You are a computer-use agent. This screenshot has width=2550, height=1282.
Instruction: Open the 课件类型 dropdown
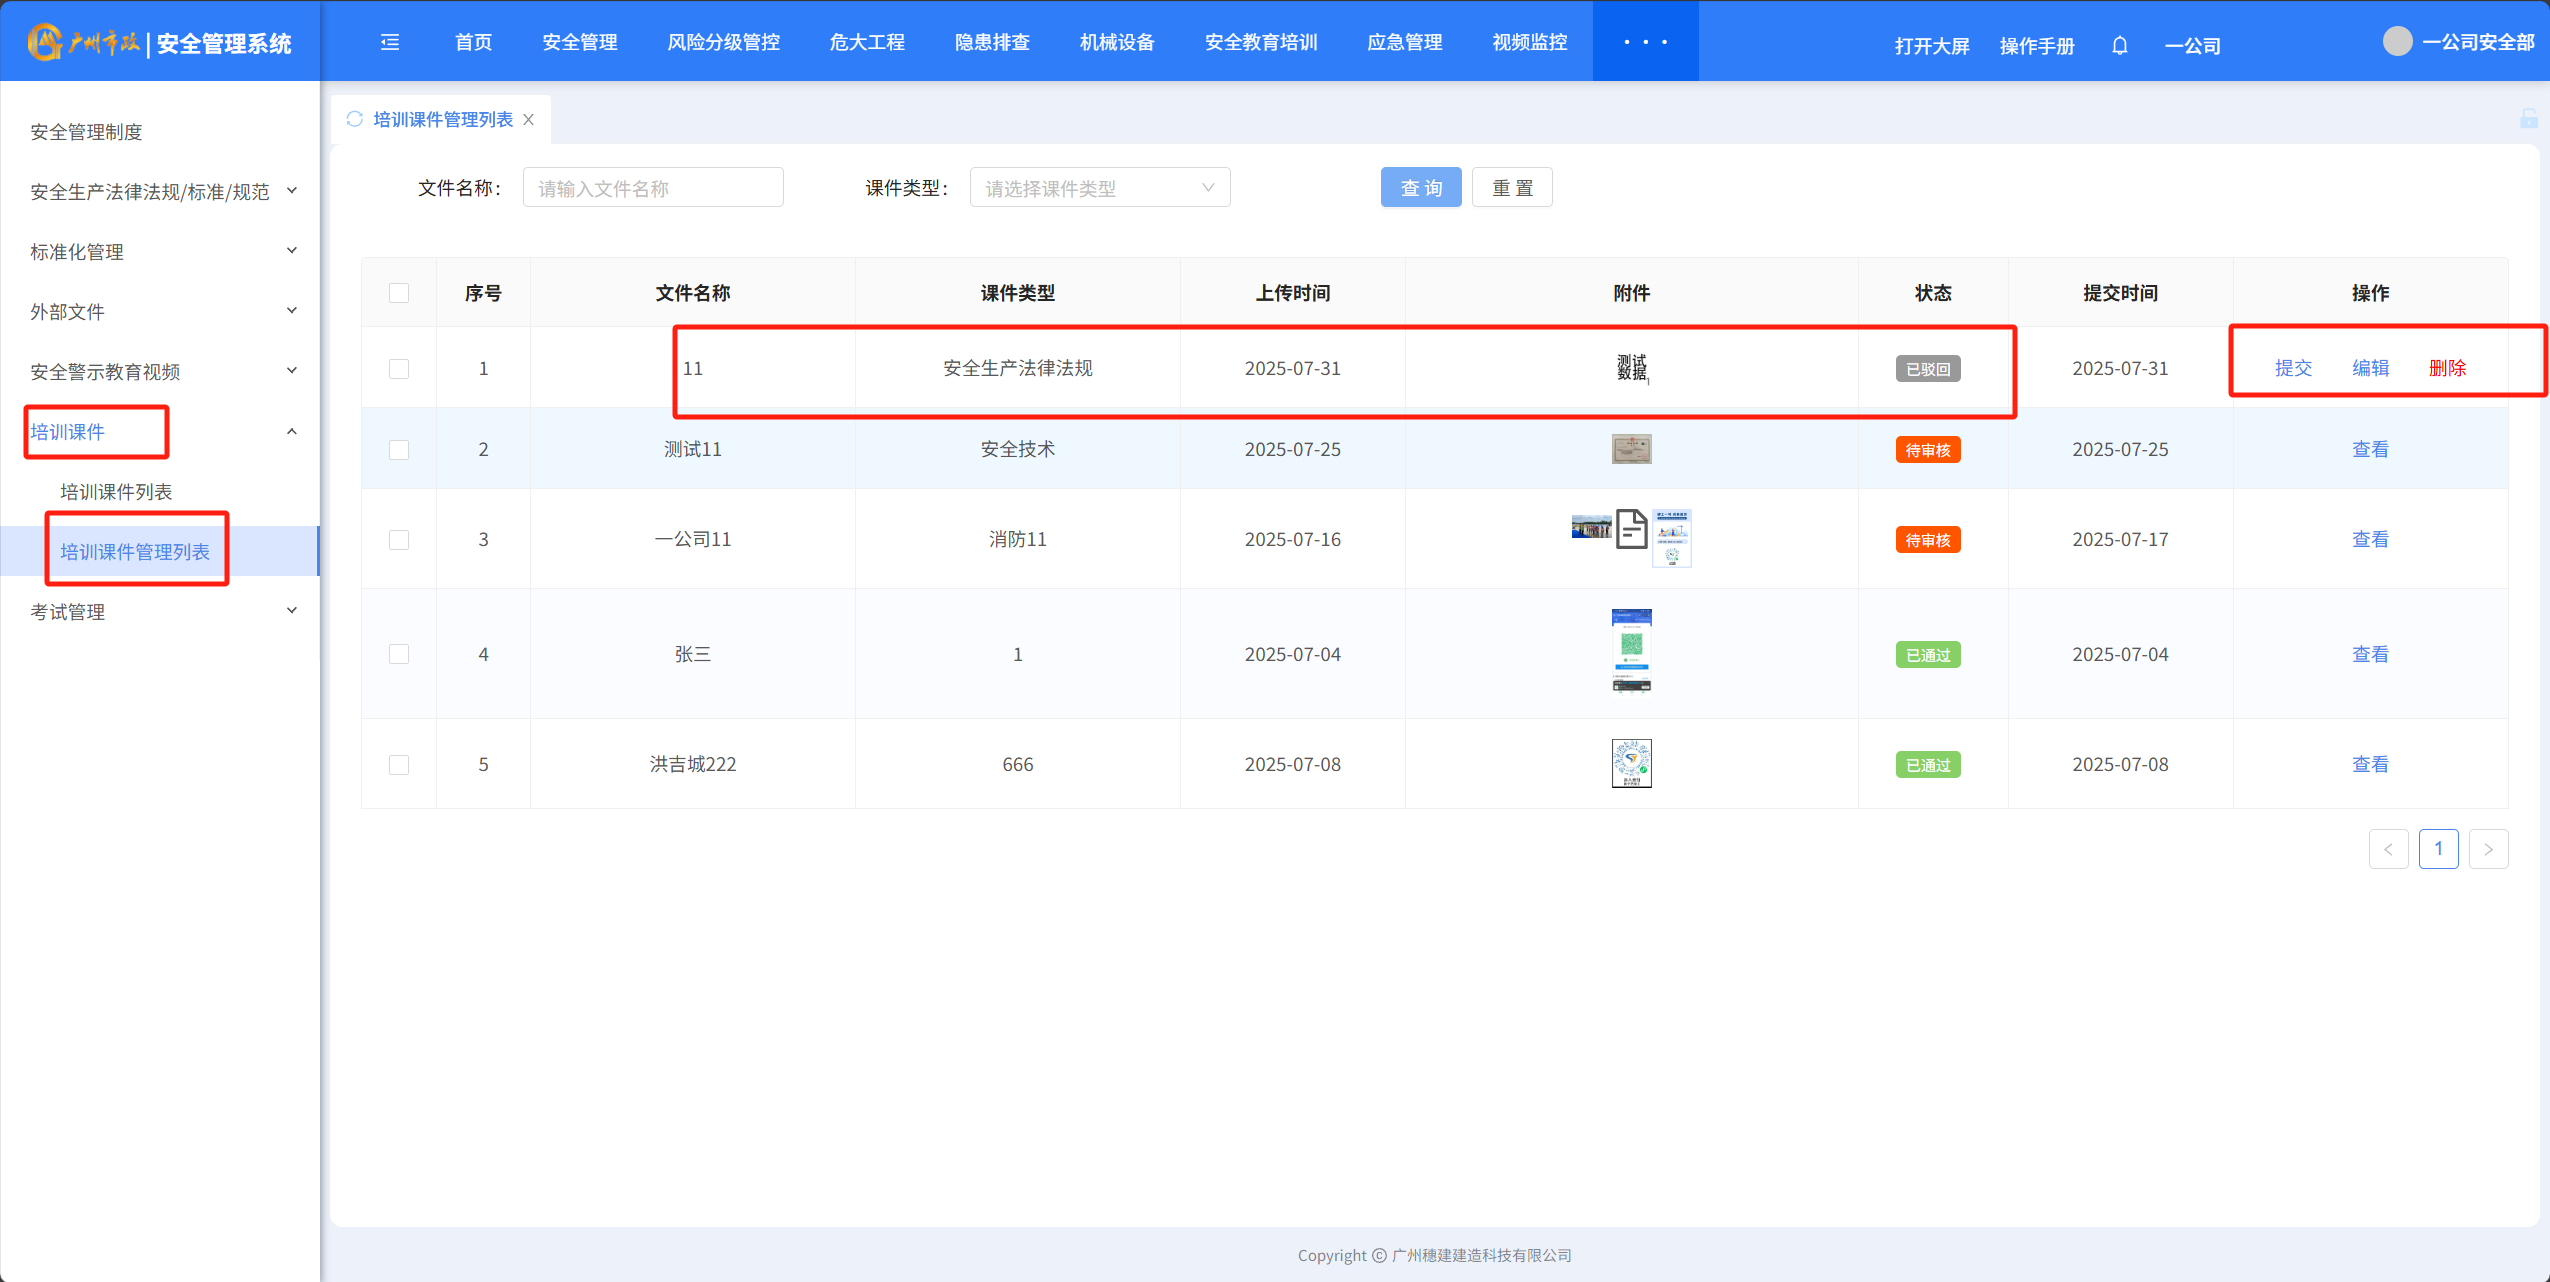(1099, 188)
